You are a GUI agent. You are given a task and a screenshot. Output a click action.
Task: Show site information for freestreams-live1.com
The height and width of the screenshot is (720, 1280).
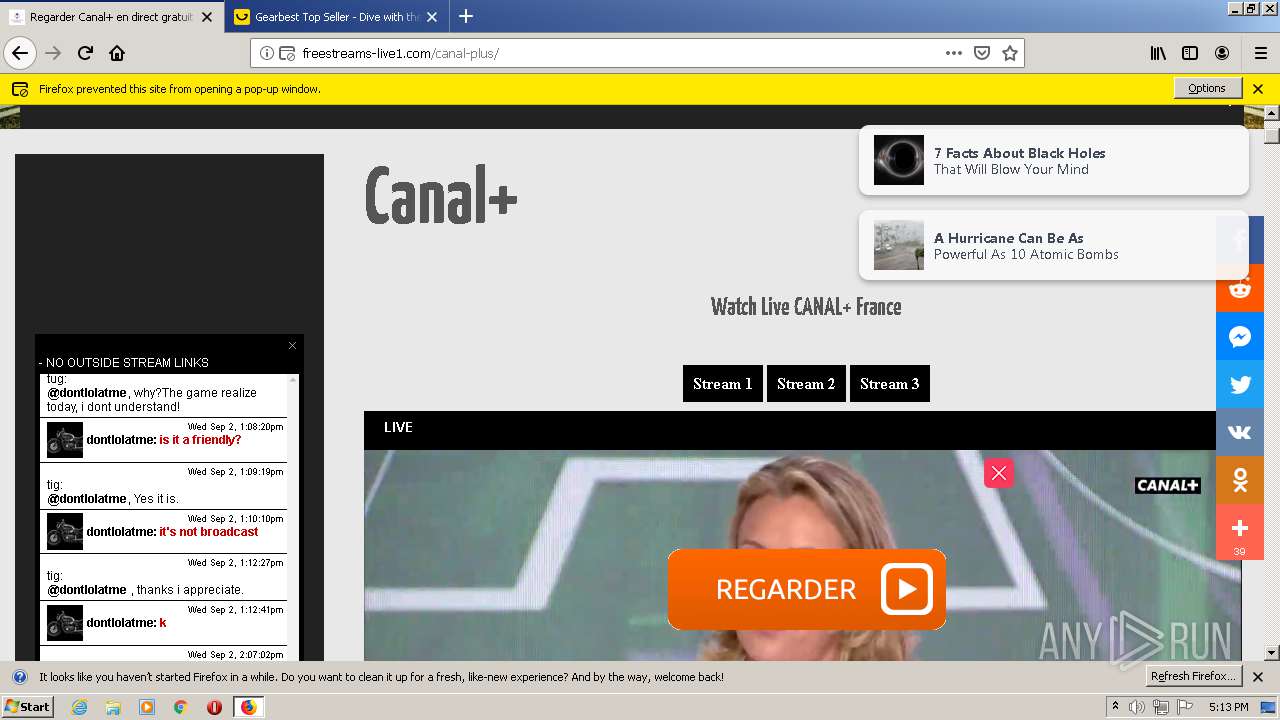pos(267,53)
